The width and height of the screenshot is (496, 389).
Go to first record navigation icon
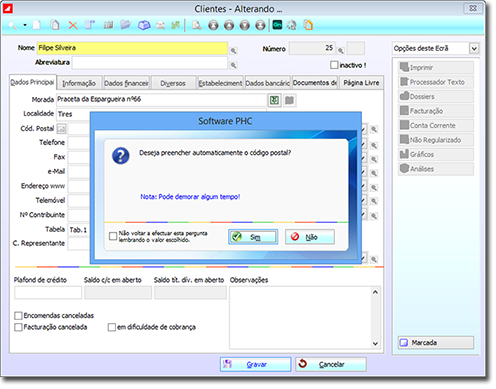click(x=213, y=25)
